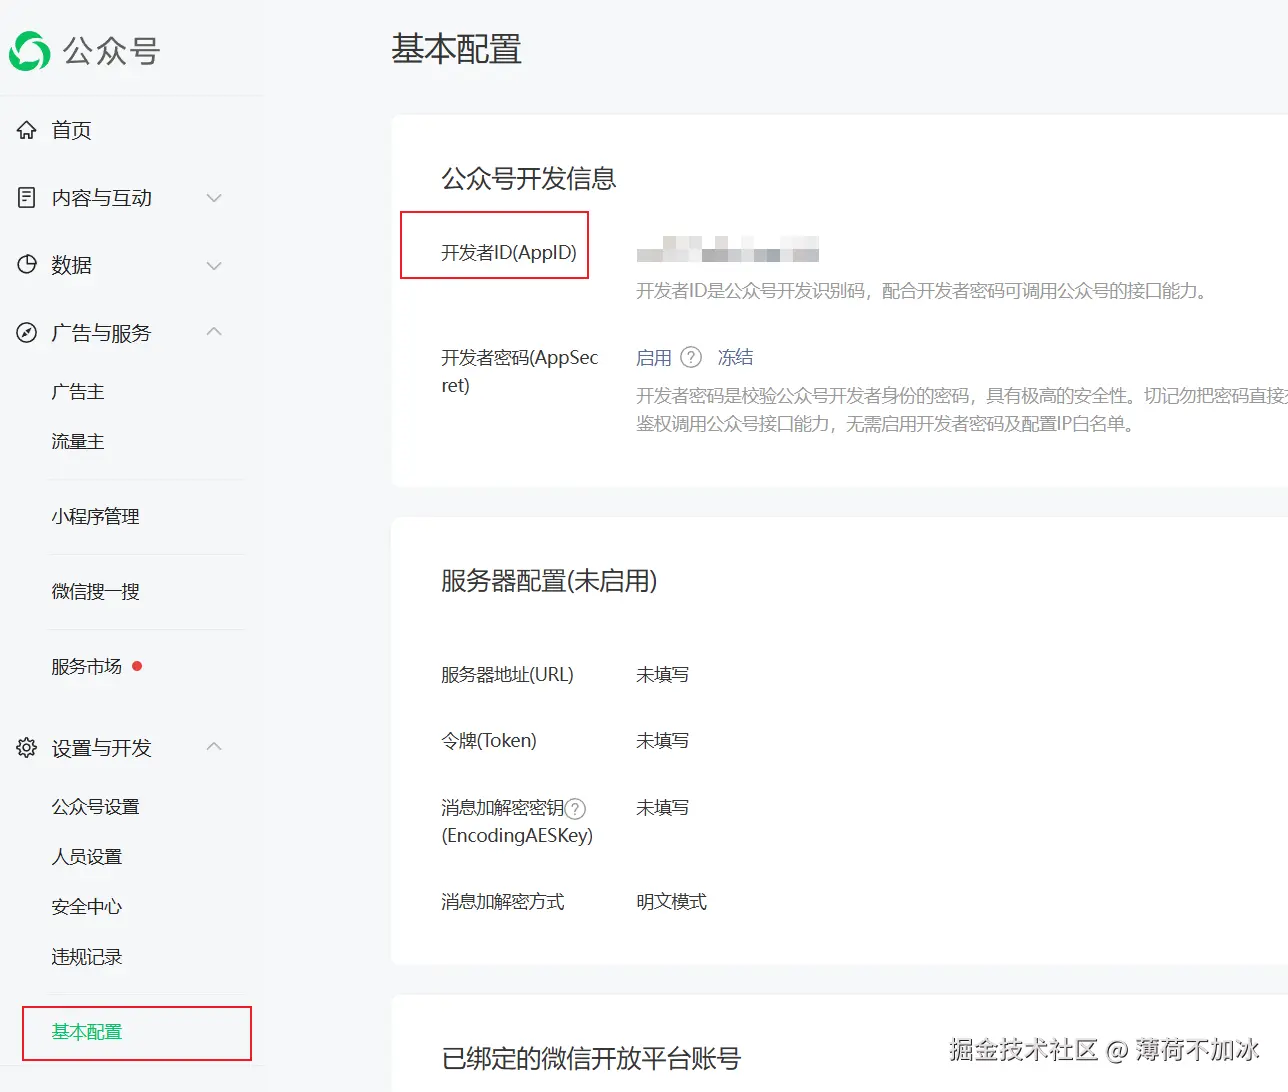Click the gear icon beside 设置与开发
This screenshot has height=1092, width=1288.
tap(27, 748)
